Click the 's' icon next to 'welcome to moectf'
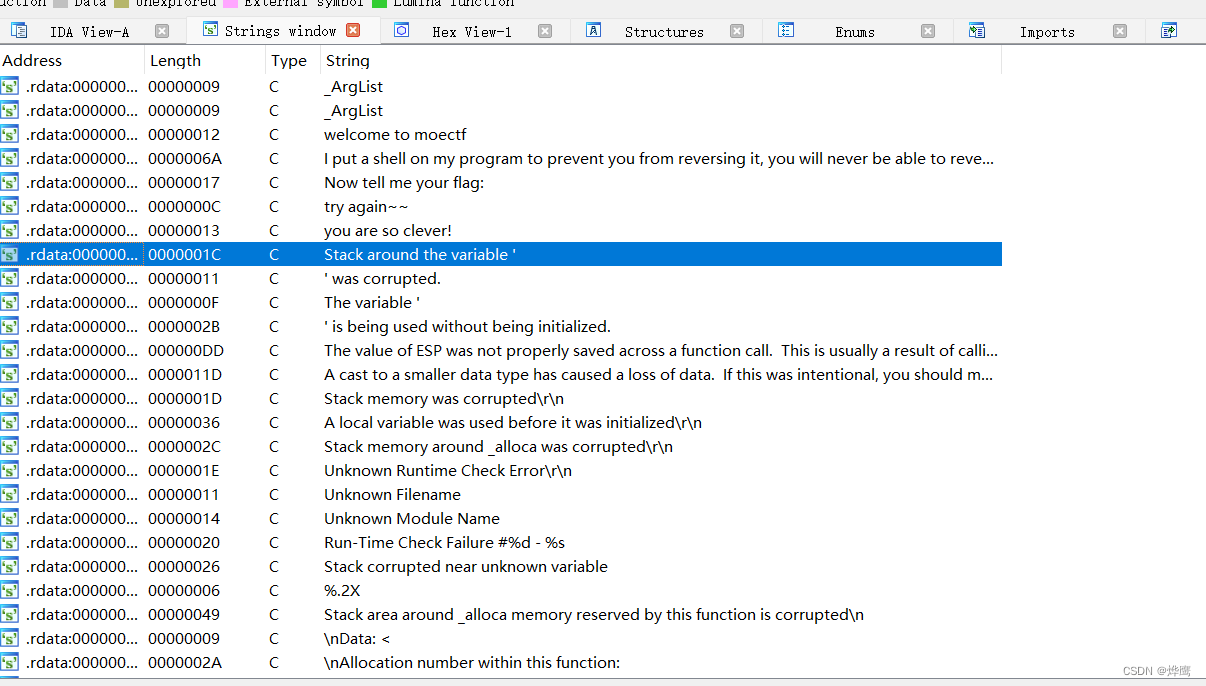Image resolution: width=1206 pixels, height=686 pixels. pos(11,134)
